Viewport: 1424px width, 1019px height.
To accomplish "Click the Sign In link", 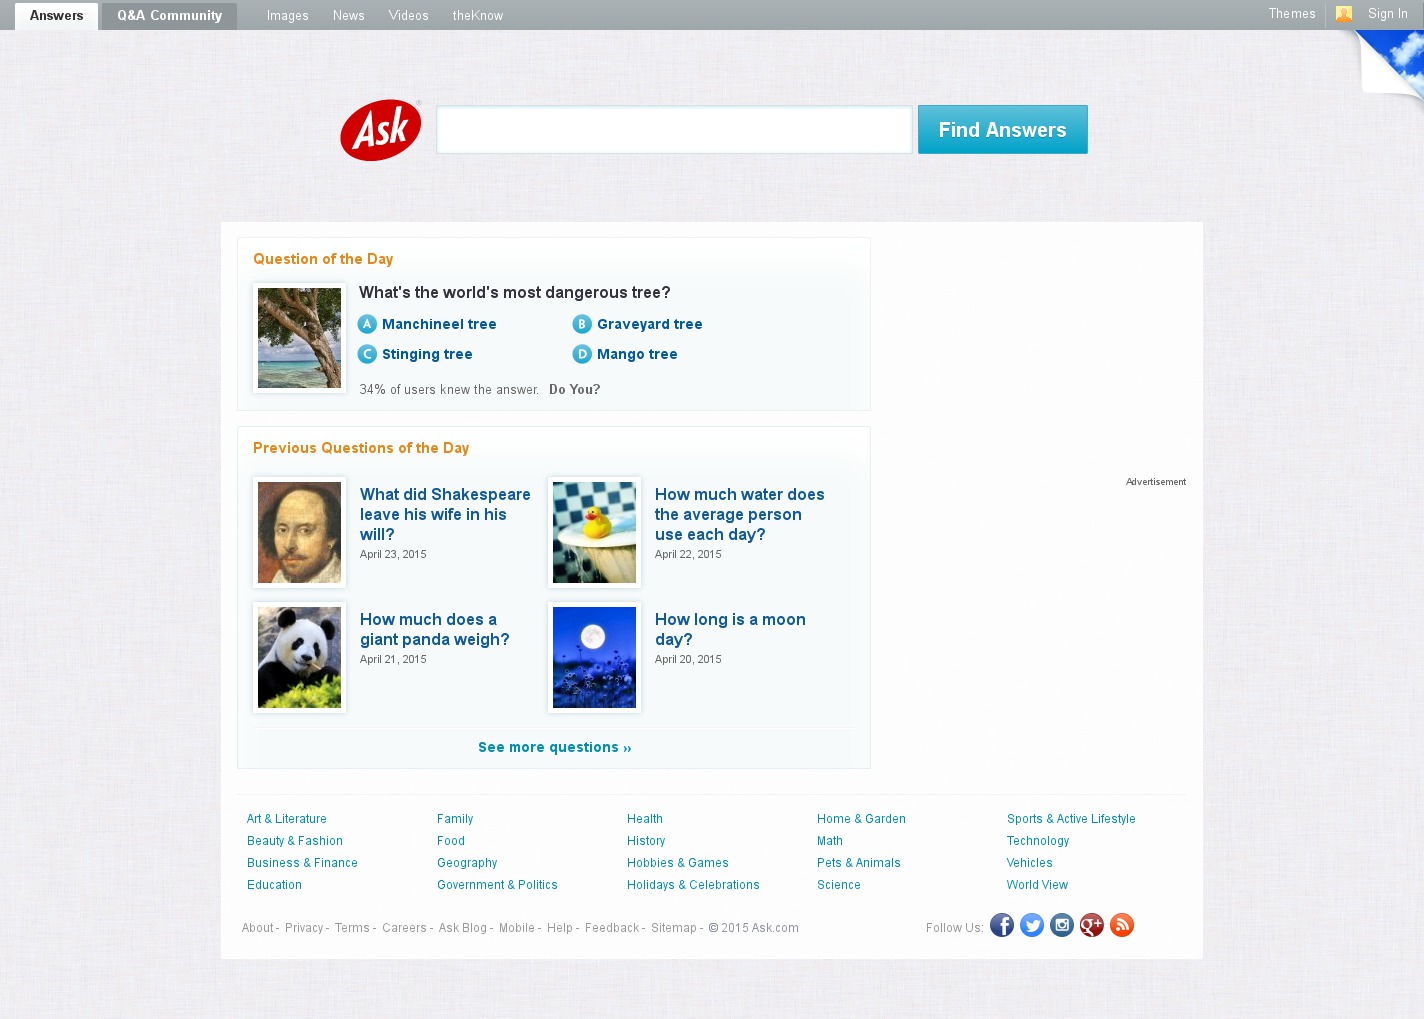I will pos(1388,14).
